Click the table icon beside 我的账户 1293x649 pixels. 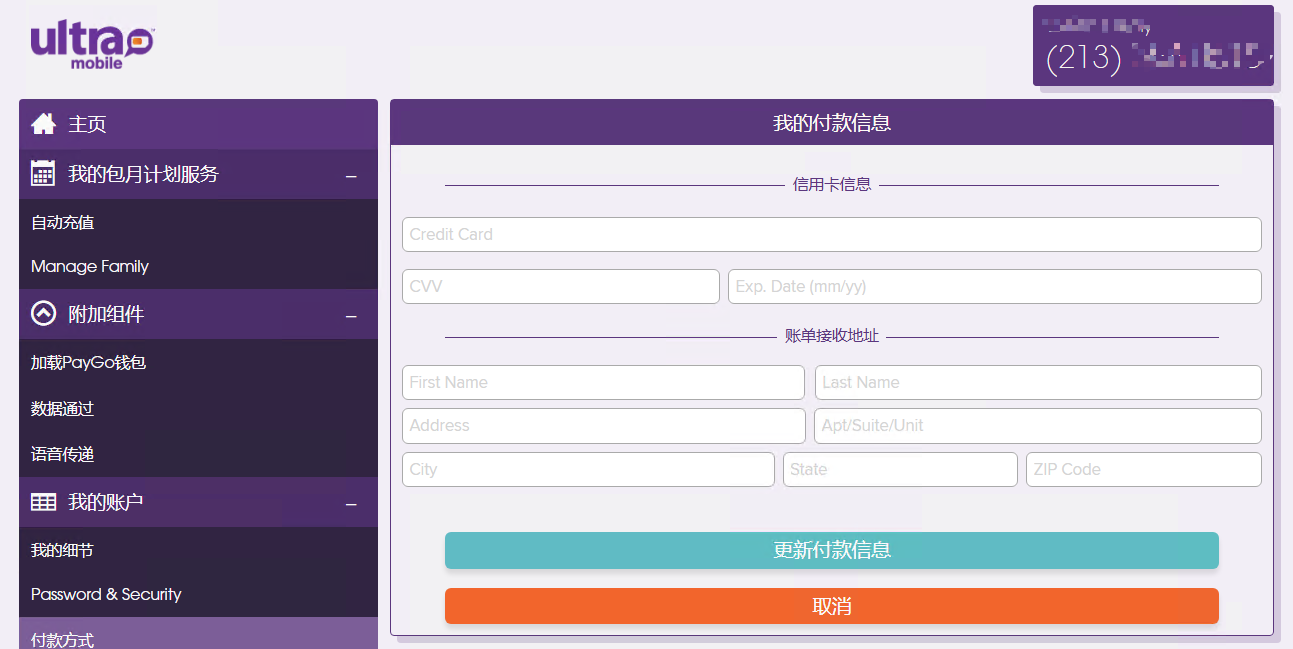pos(43,502)
